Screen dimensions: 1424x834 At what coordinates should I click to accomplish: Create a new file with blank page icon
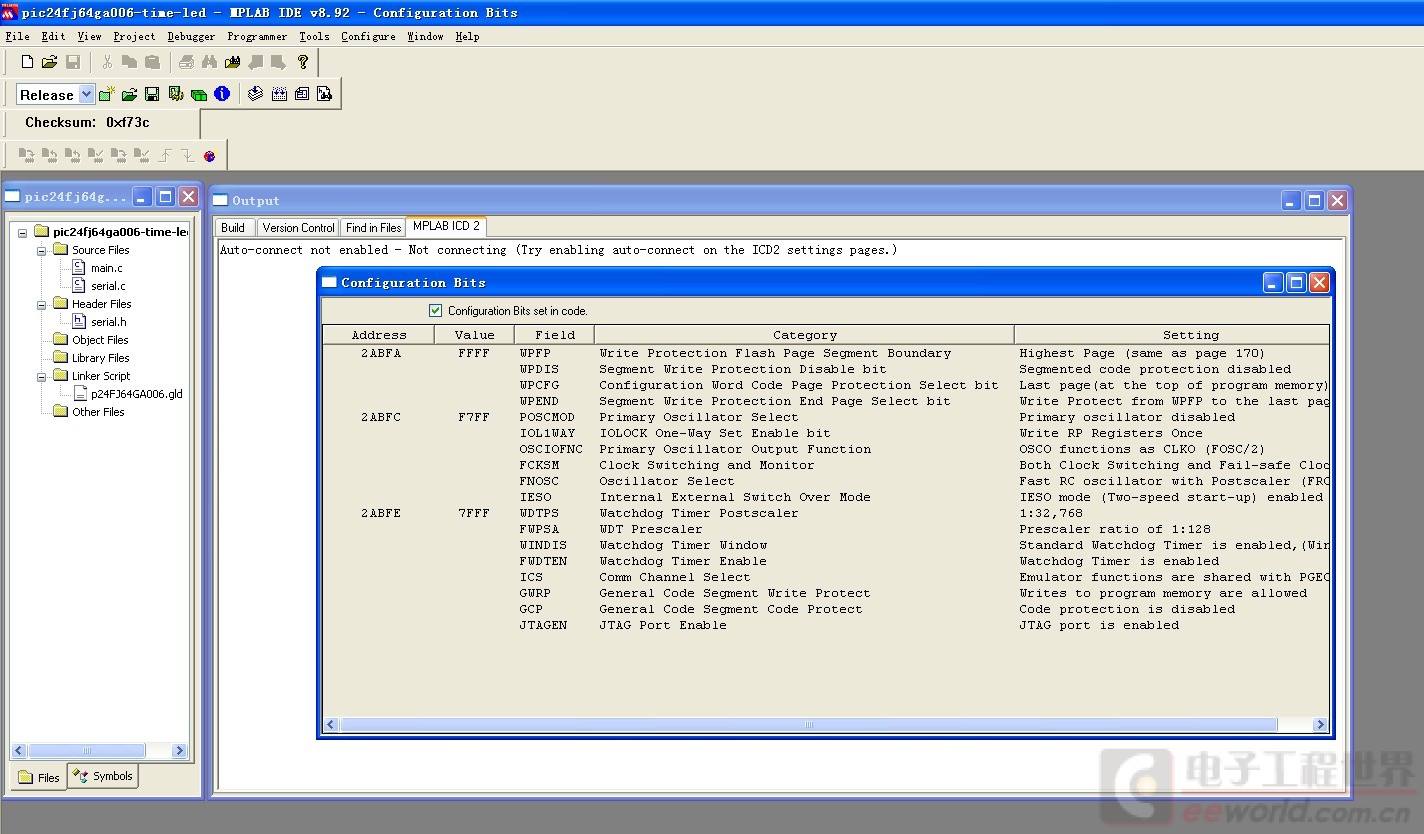click(28, 62)
